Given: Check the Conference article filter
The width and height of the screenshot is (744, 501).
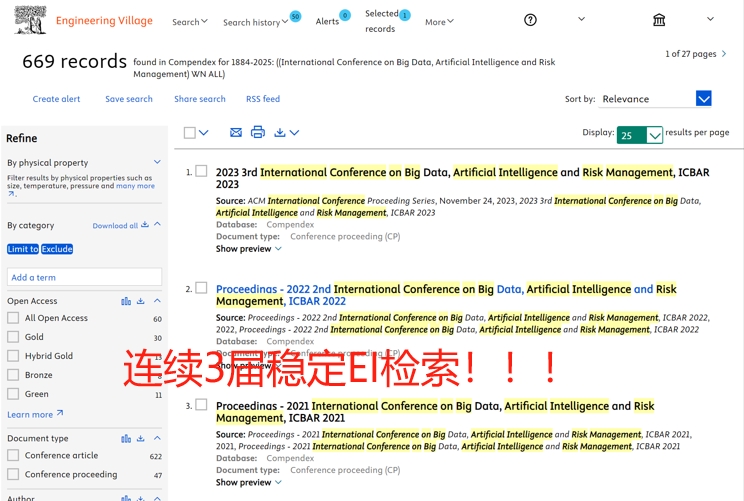Looking at the screenshot, I should tap(13, 455).
